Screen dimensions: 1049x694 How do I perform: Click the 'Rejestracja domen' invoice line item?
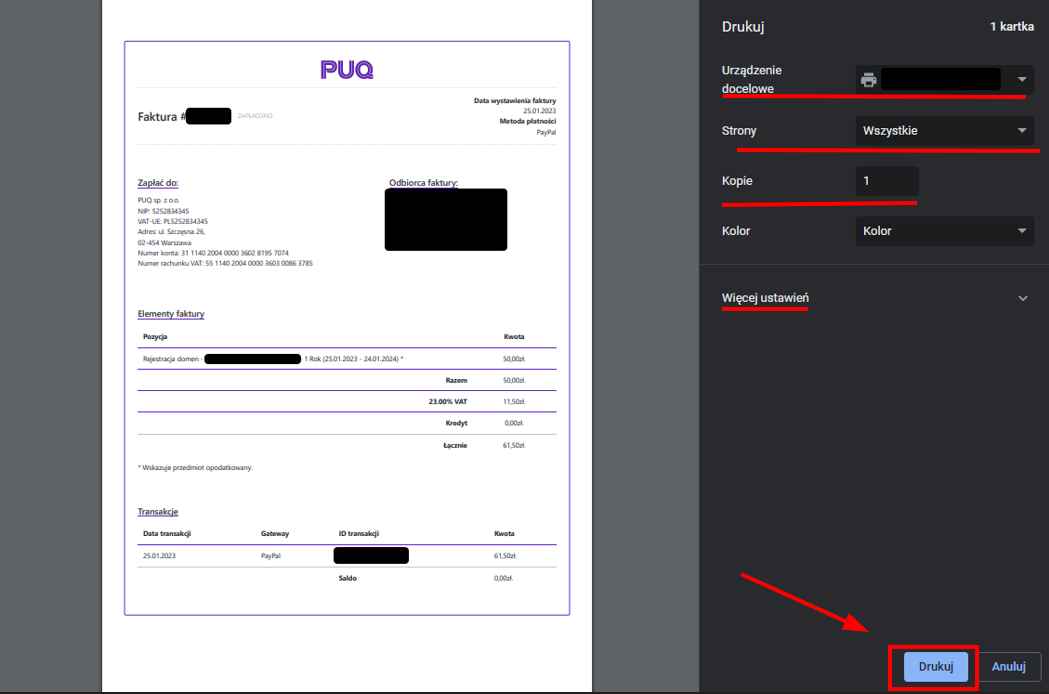(172, 358)
